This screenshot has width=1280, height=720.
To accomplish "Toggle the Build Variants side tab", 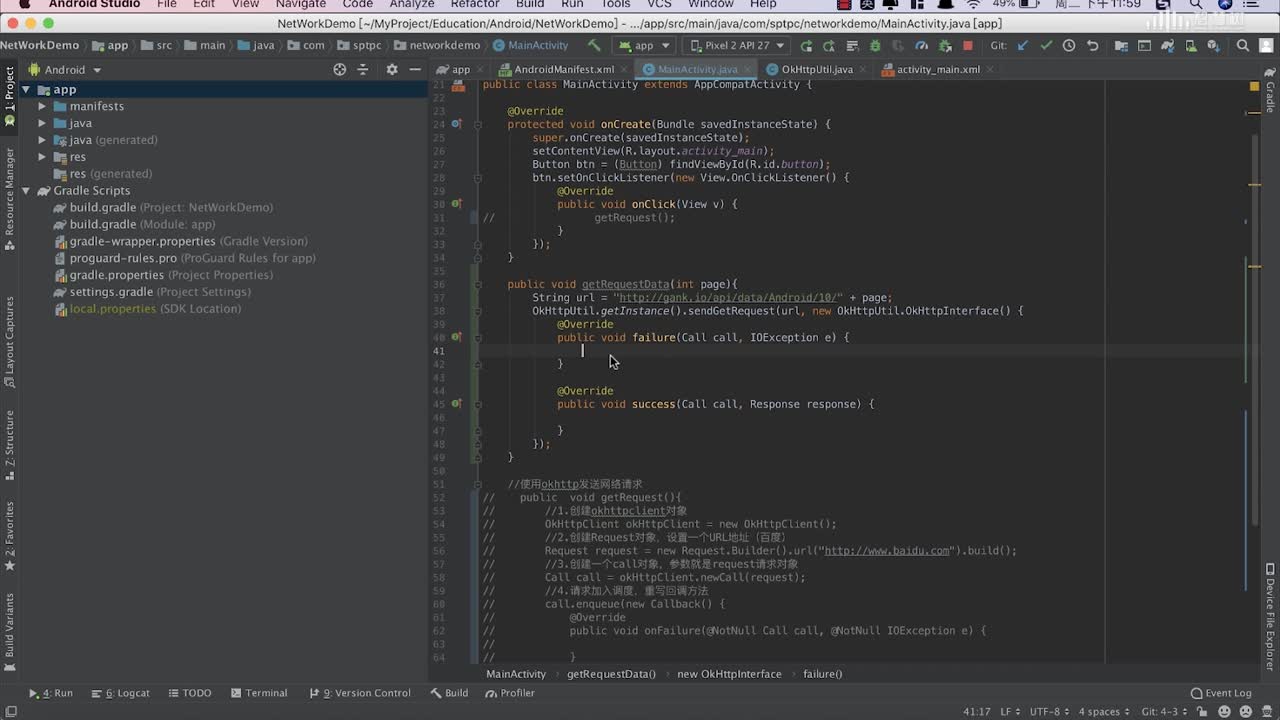I will (10, 630).
